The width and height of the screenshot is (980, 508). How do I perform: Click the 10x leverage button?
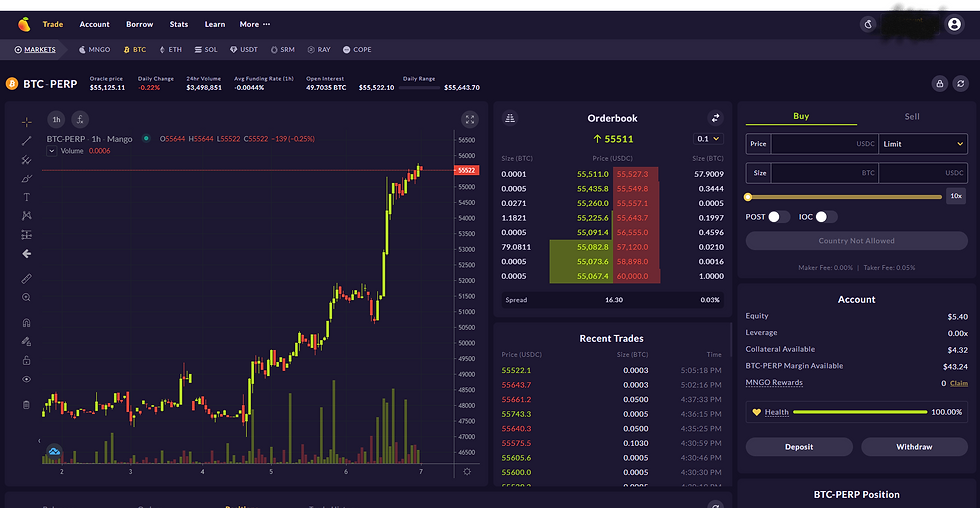tap(956, 196)
